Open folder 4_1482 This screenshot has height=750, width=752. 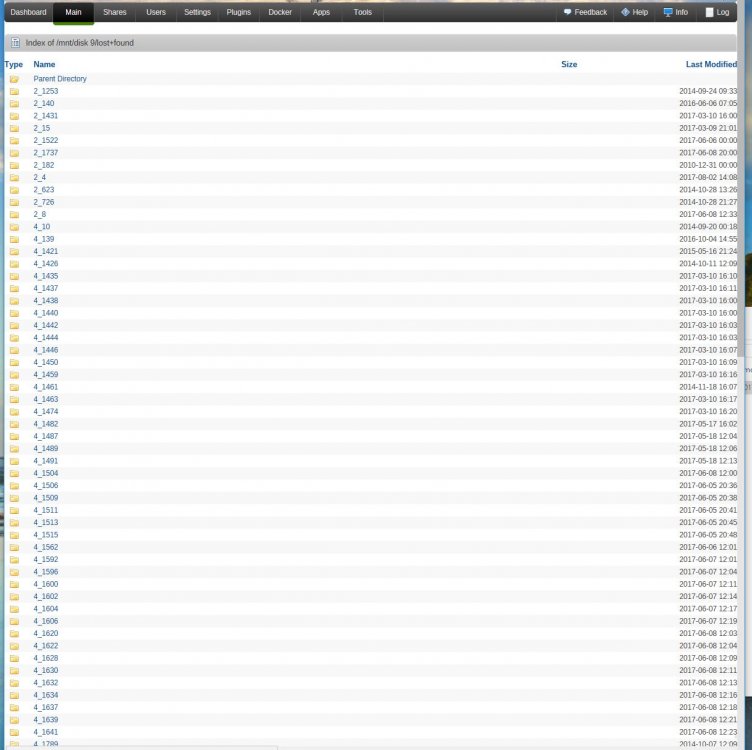pyautogui.click(x=46, y=424)
